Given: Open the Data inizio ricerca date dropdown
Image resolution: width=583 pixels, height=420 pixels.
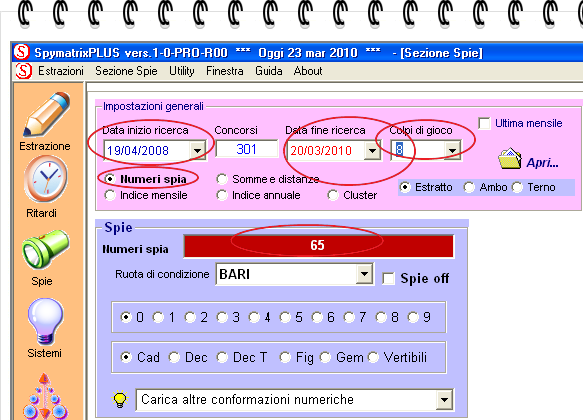Looking at the screenshot, I should [x=197, y=151].
